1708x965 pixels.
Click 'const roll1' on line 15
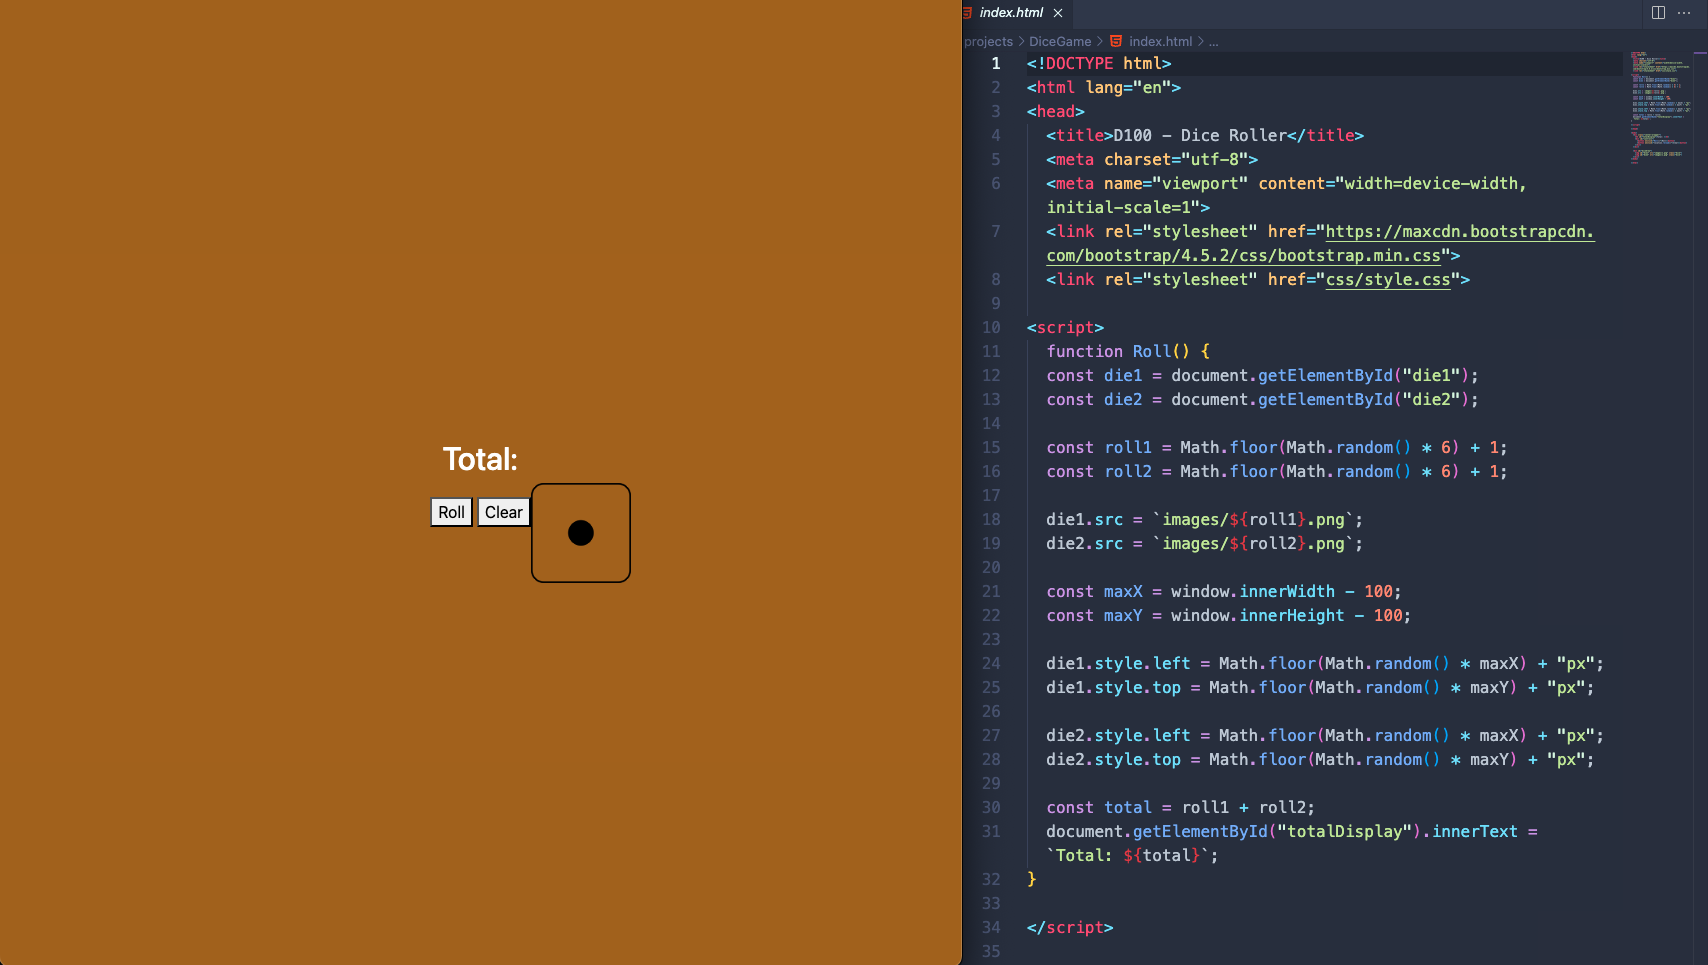click(1099, 447)
